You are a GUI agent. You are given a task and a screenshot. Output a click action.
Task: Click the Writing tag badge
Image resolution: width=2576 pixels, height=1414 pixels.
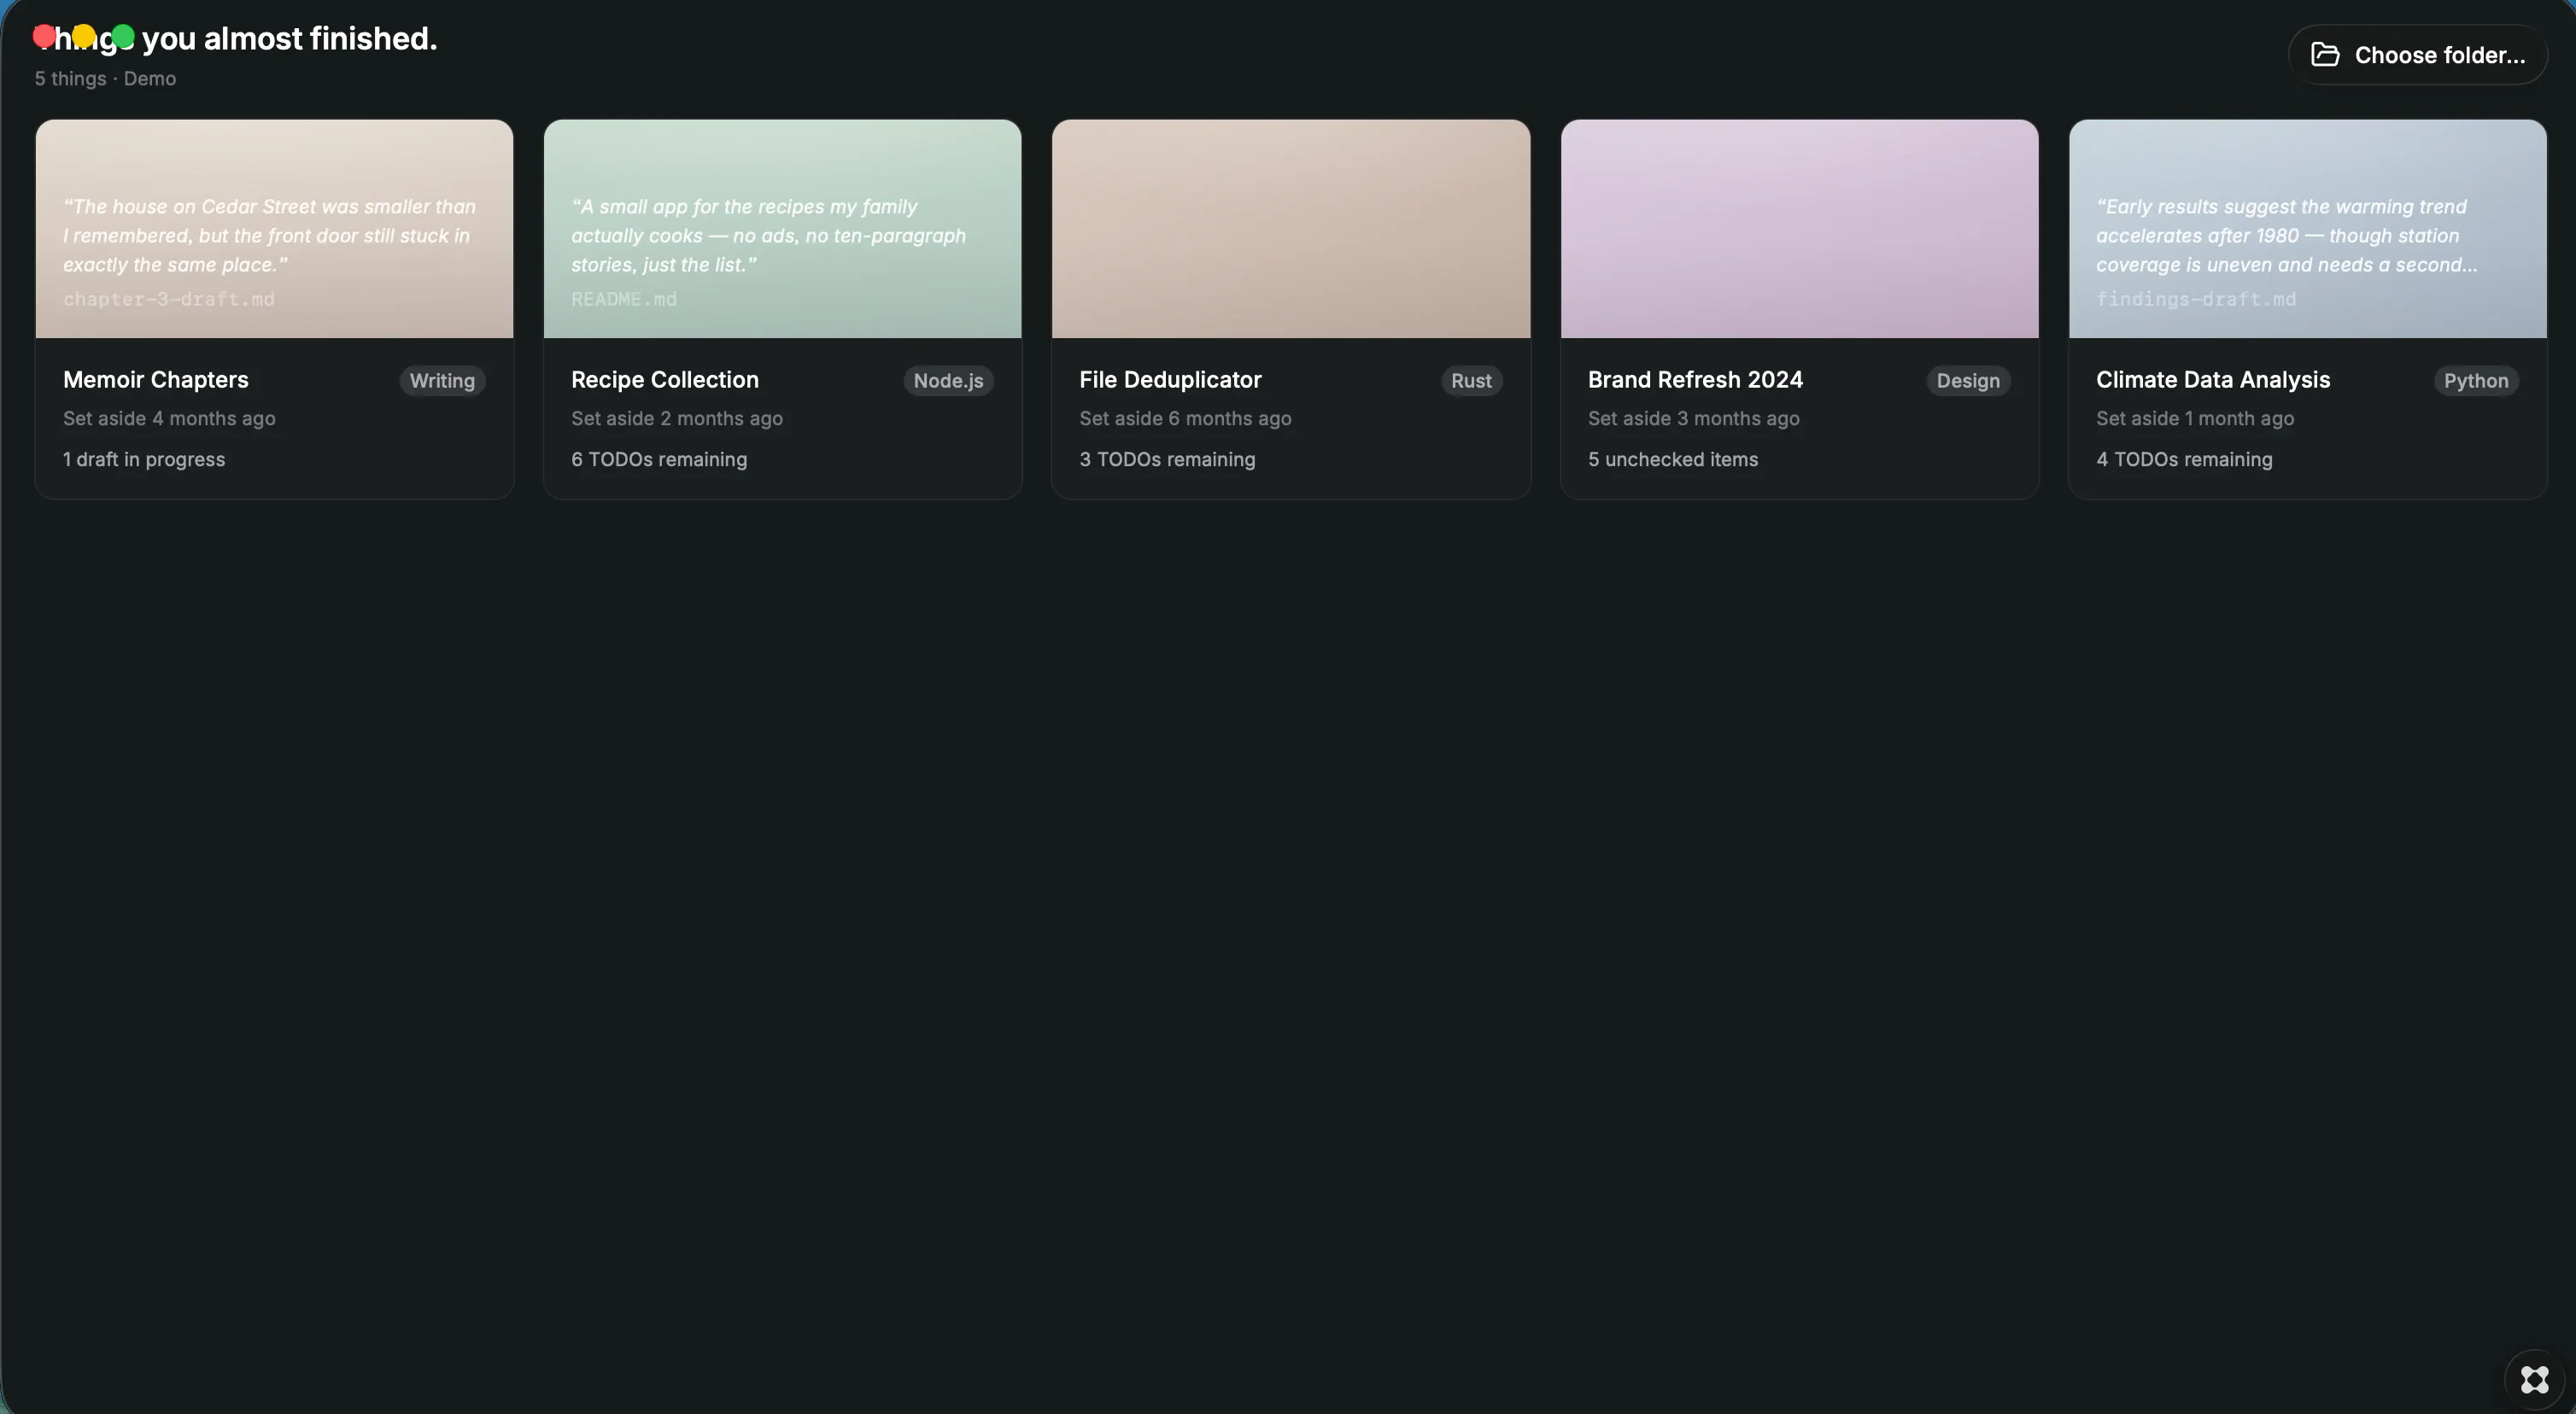click(x=442, y=381)
